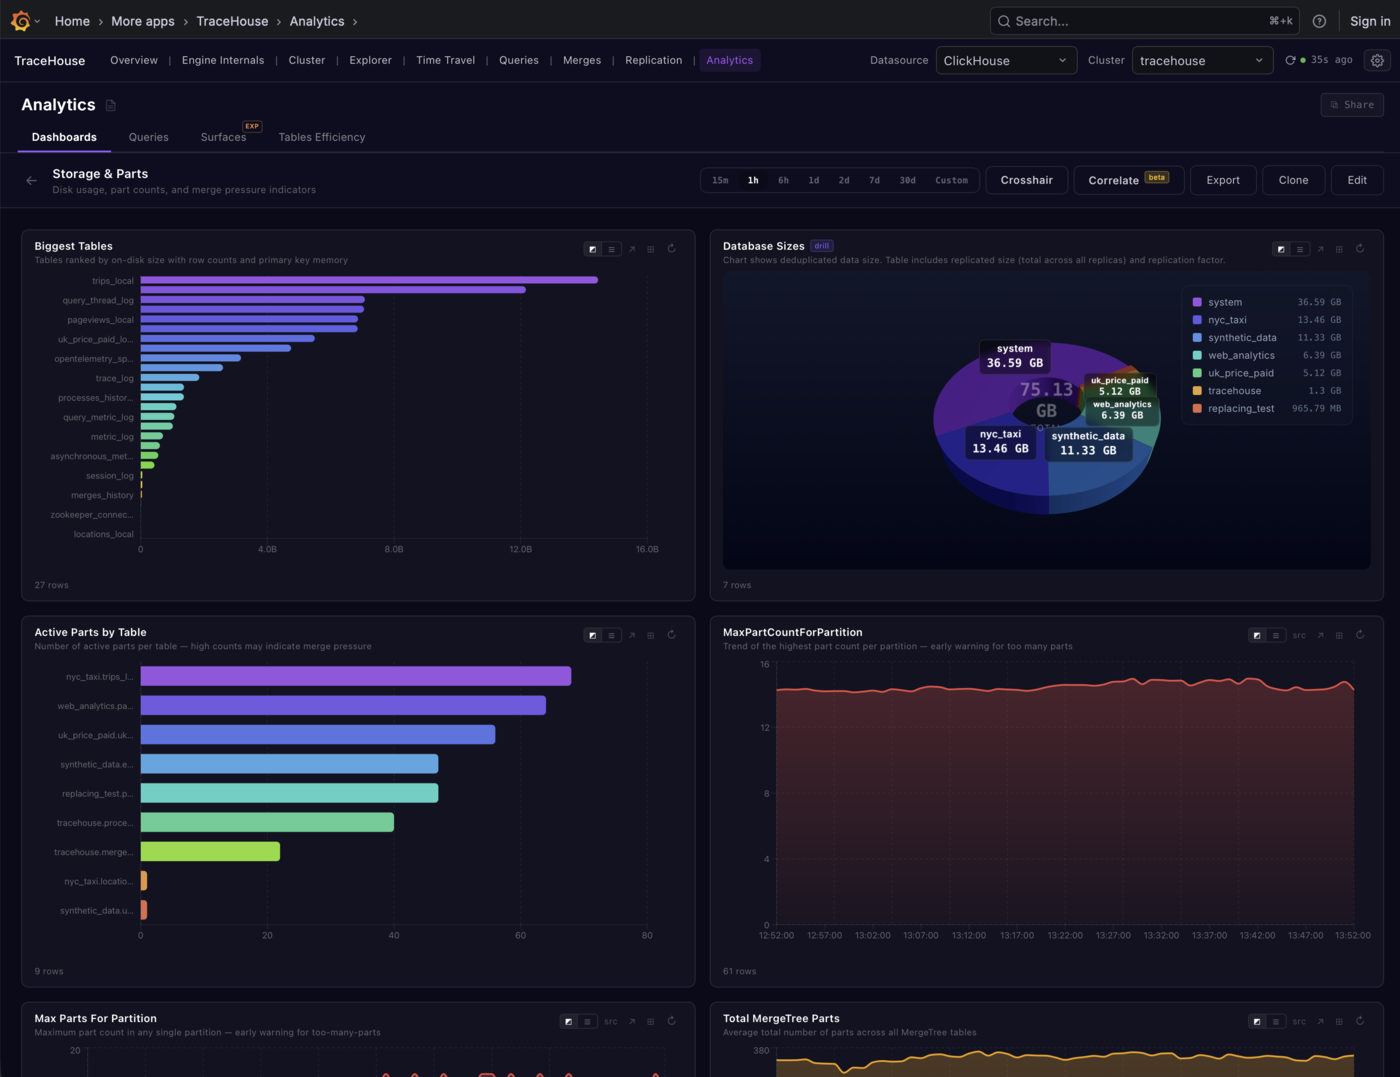Switch to the Queries sub-tab under Analytics
Screen dimensions: 1400x1077
point(148,137)
